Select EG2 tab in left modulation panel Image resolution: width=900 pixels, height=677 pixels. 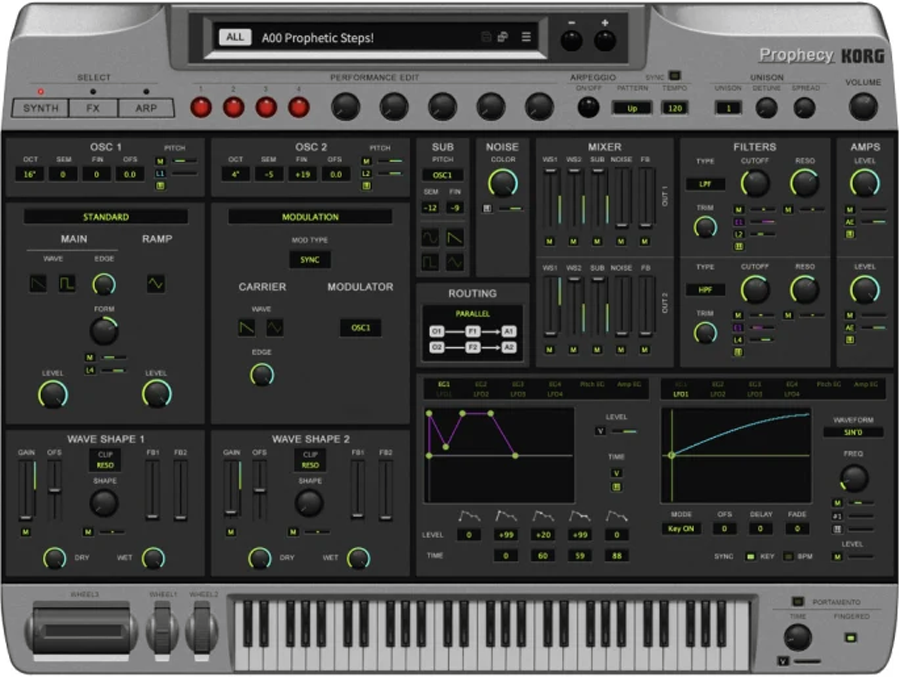pyautogui.click(x=481, y=384)
